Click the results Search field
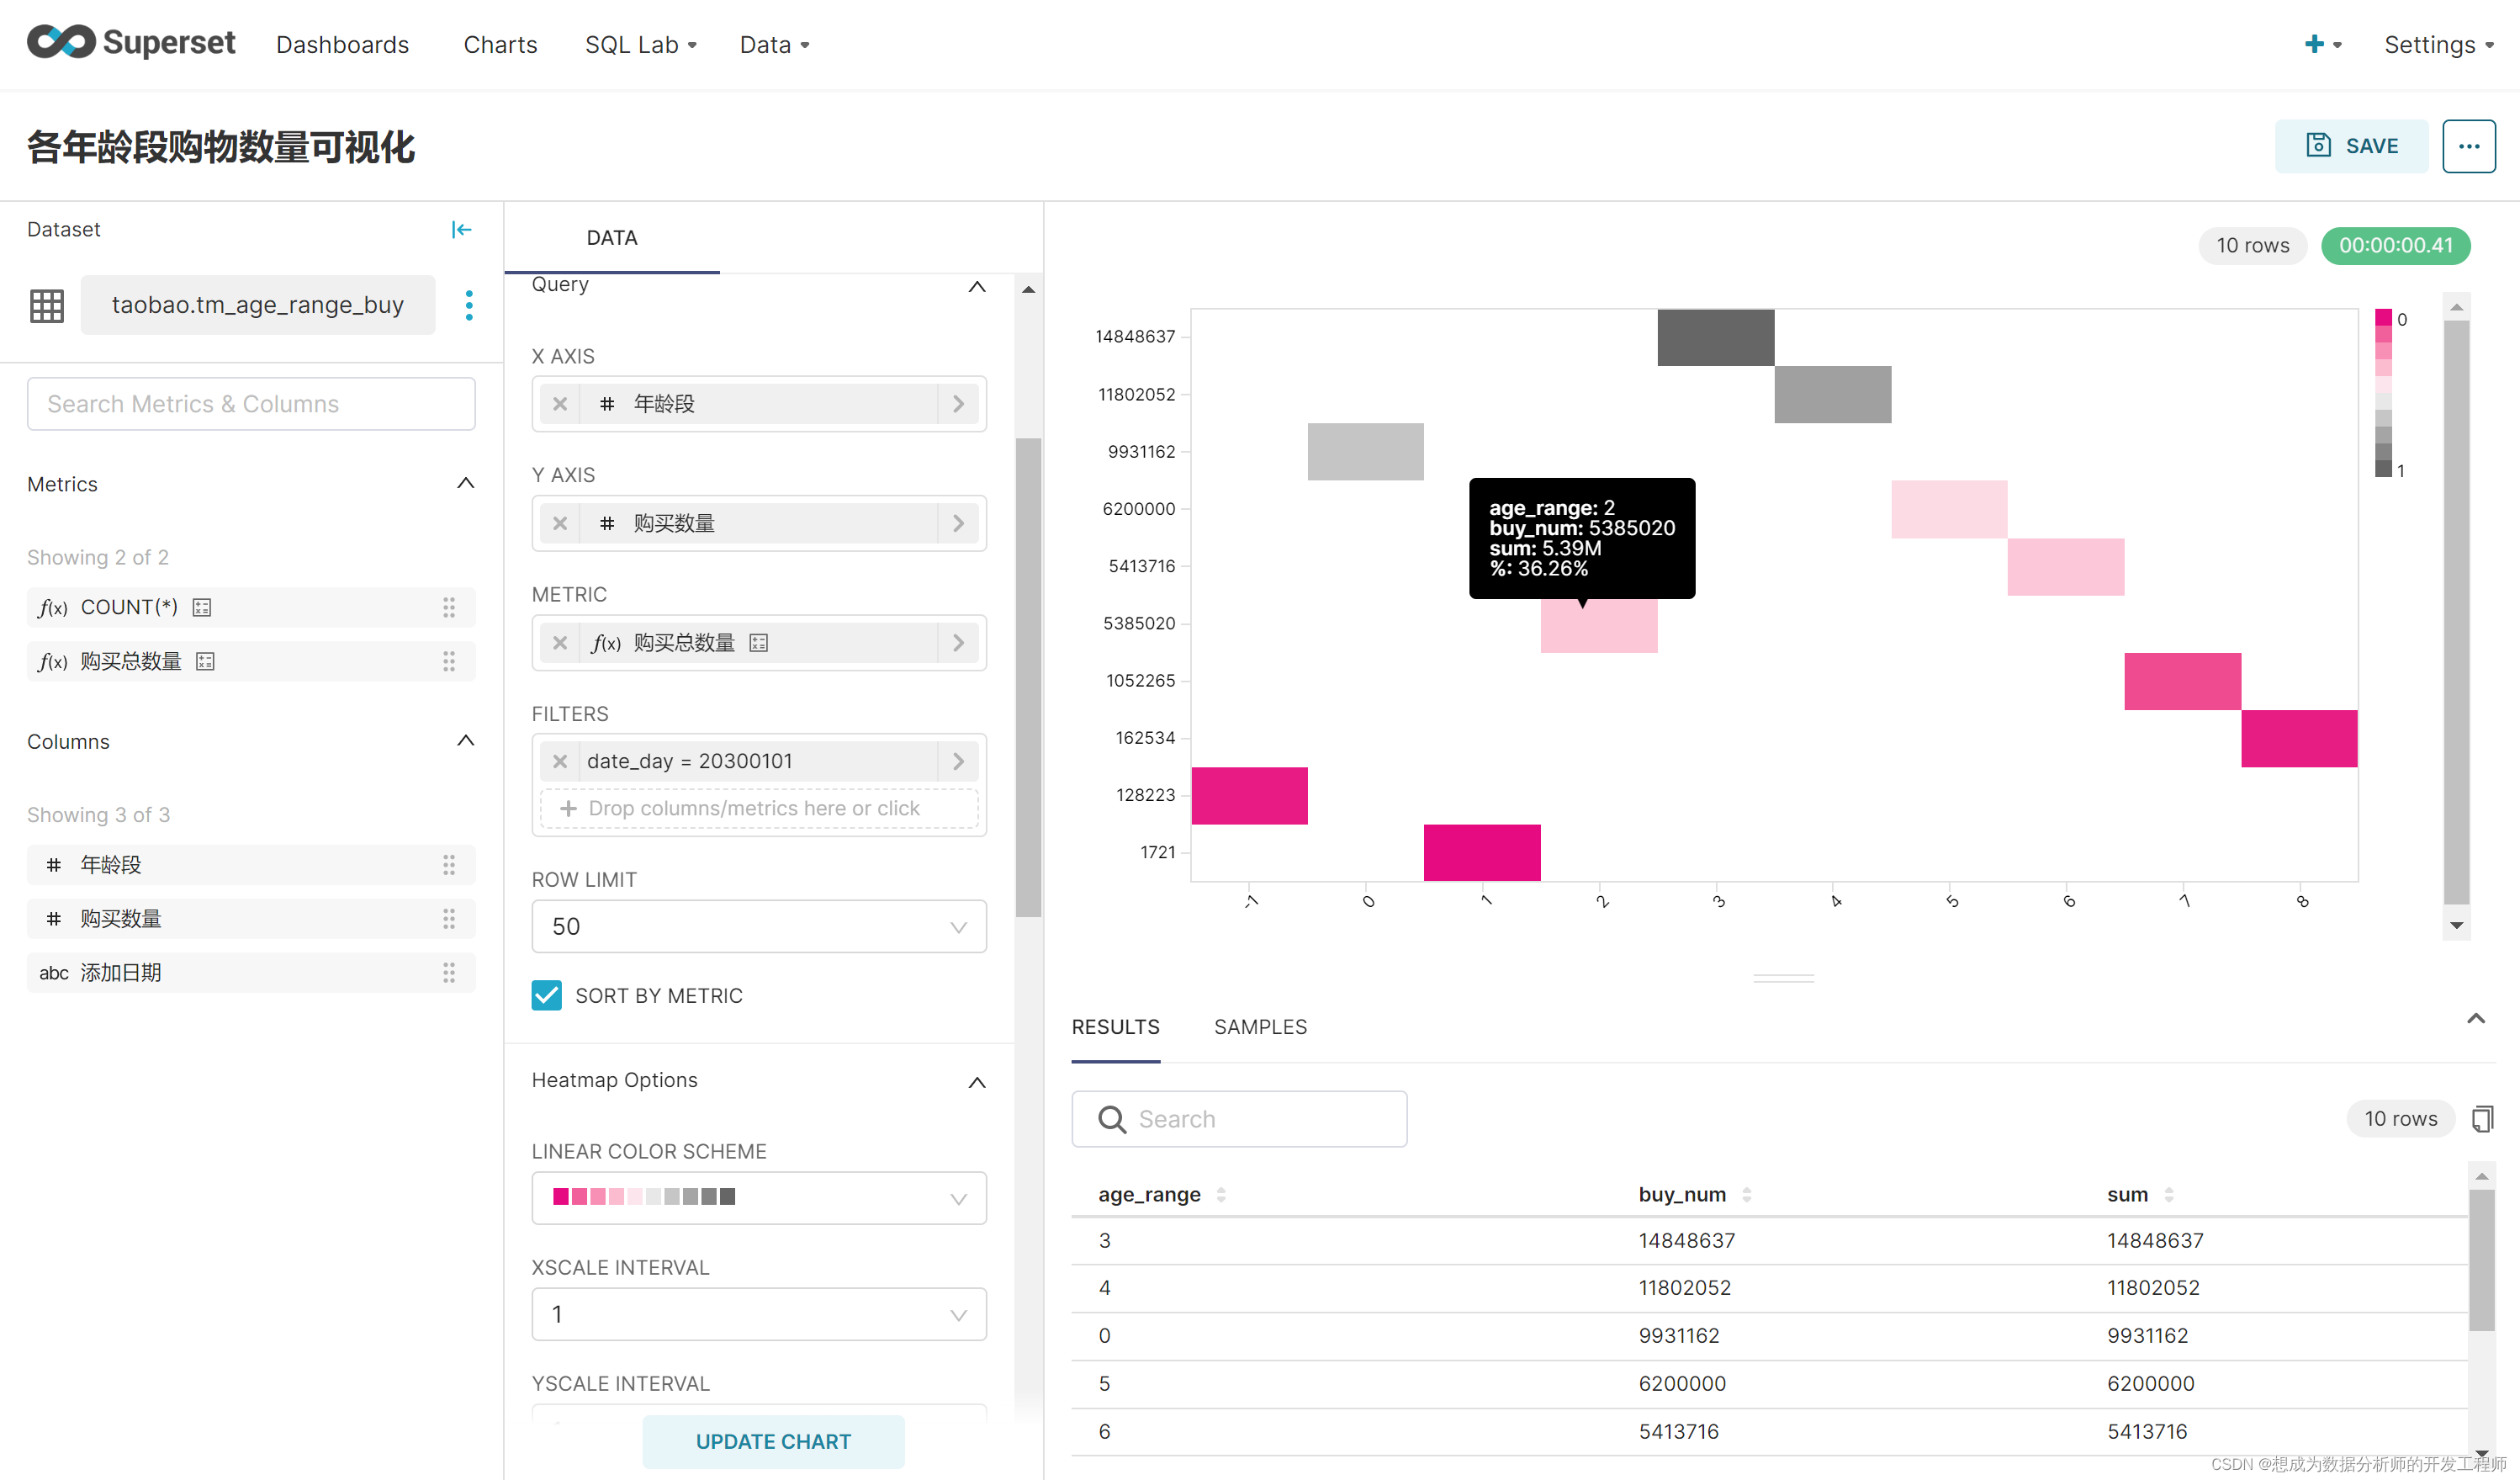This screenshot has height=1480, width=2520. point(1239,1119)
